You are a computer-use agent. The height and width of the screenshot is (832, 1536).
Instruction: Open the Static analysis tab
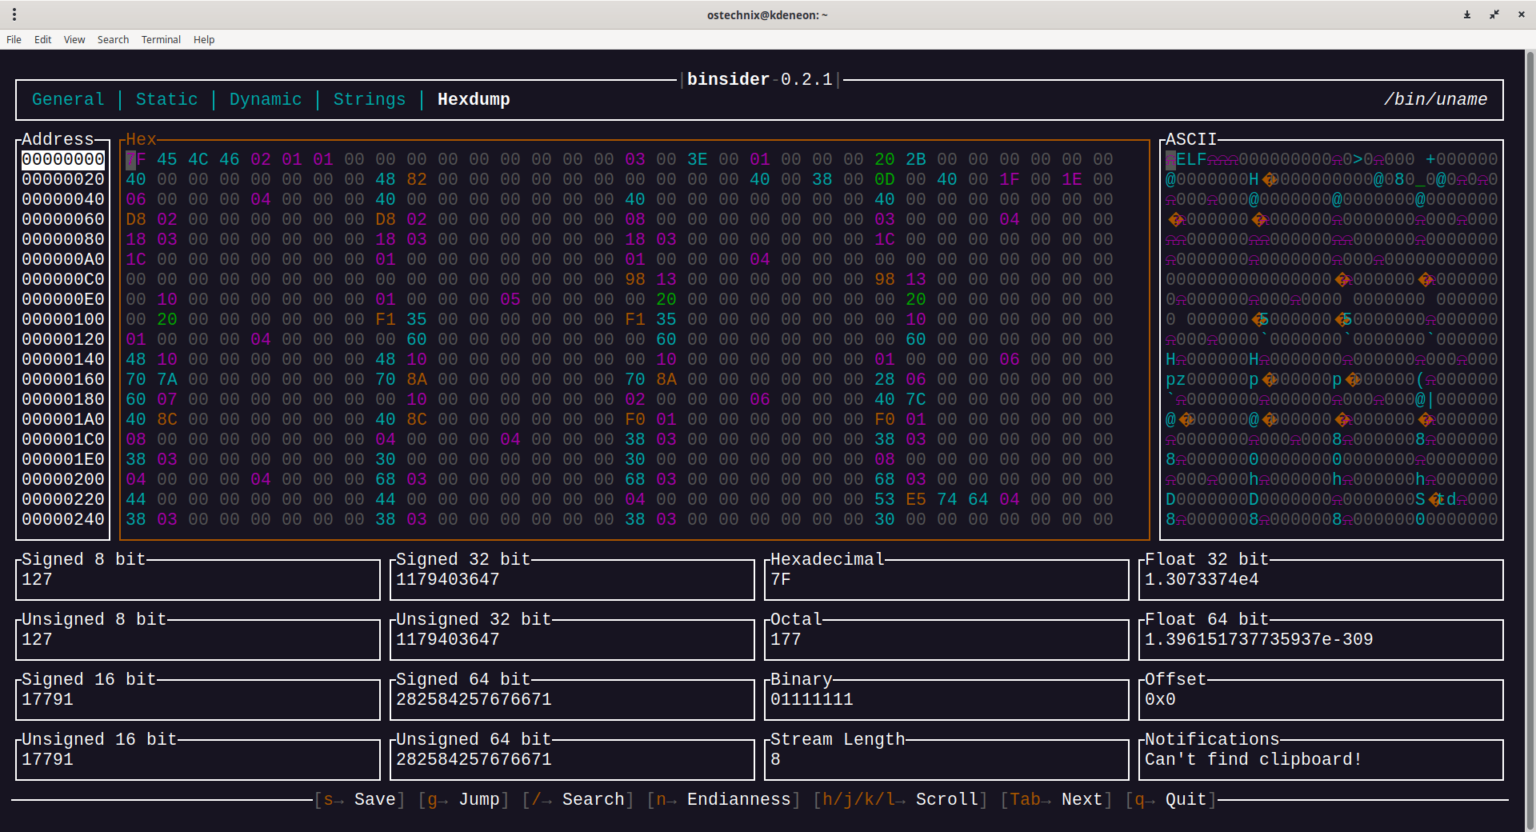pos(166,99)
